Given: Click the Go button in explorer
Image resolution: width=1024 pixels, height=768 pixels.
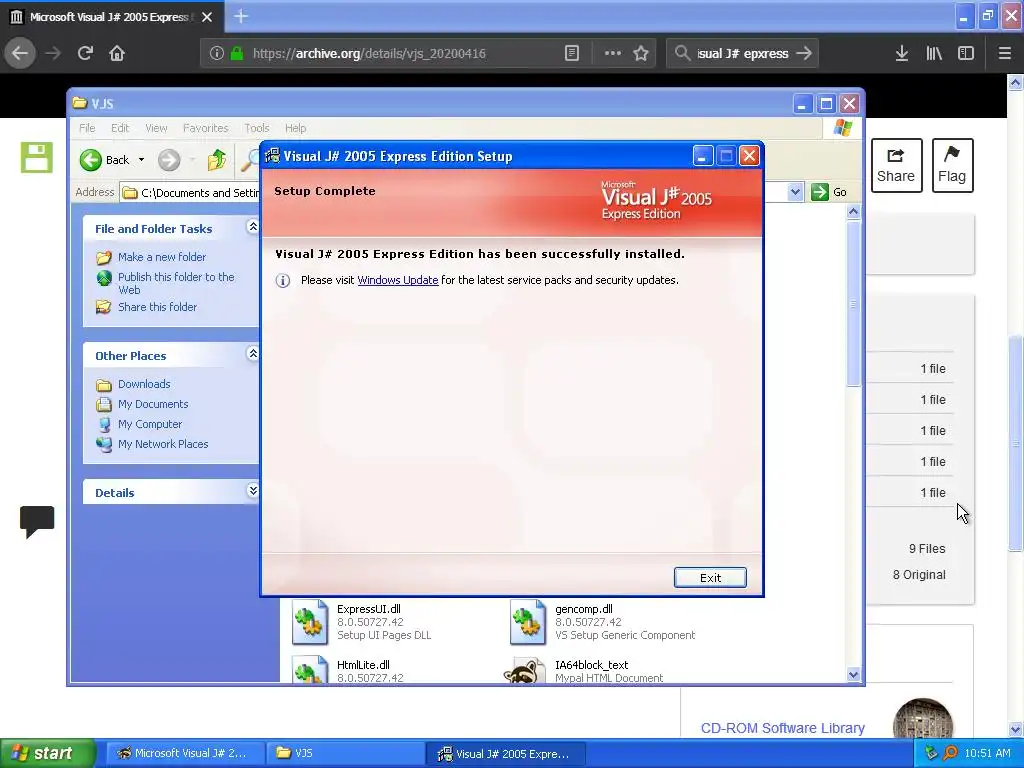Looking at the screenshot, I should click(829, 192).
